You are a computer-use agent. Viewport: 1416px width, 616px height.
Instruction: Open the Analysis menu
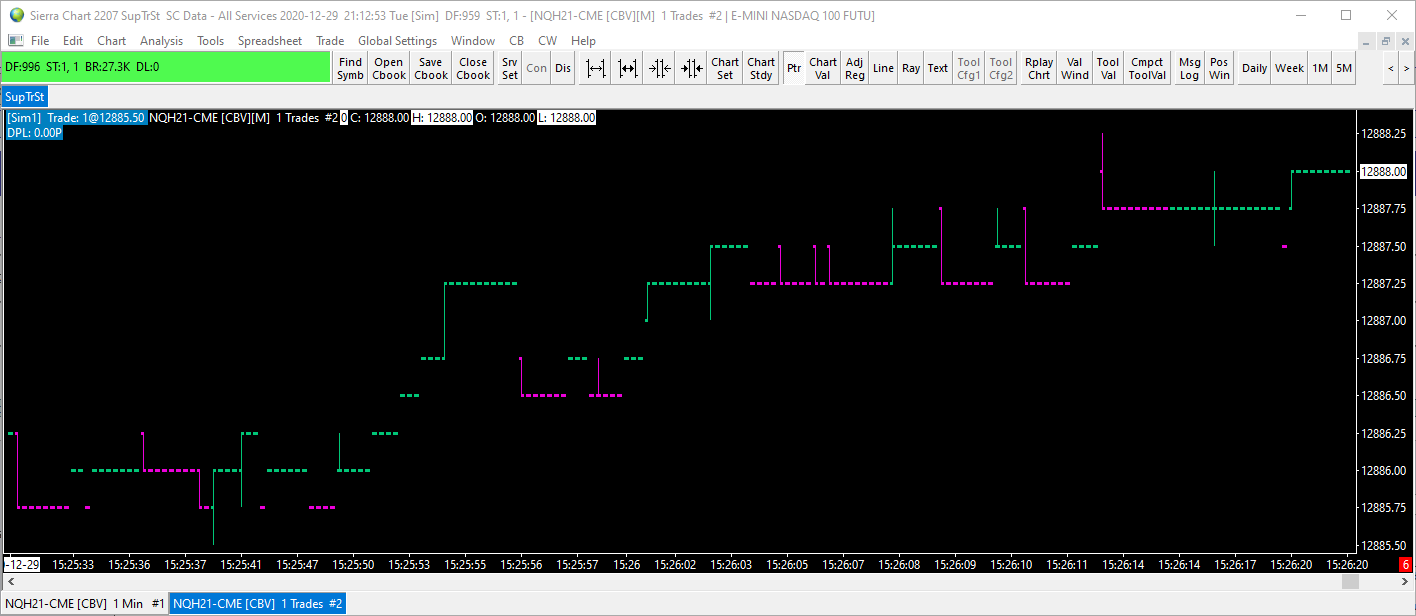point(162,41)
